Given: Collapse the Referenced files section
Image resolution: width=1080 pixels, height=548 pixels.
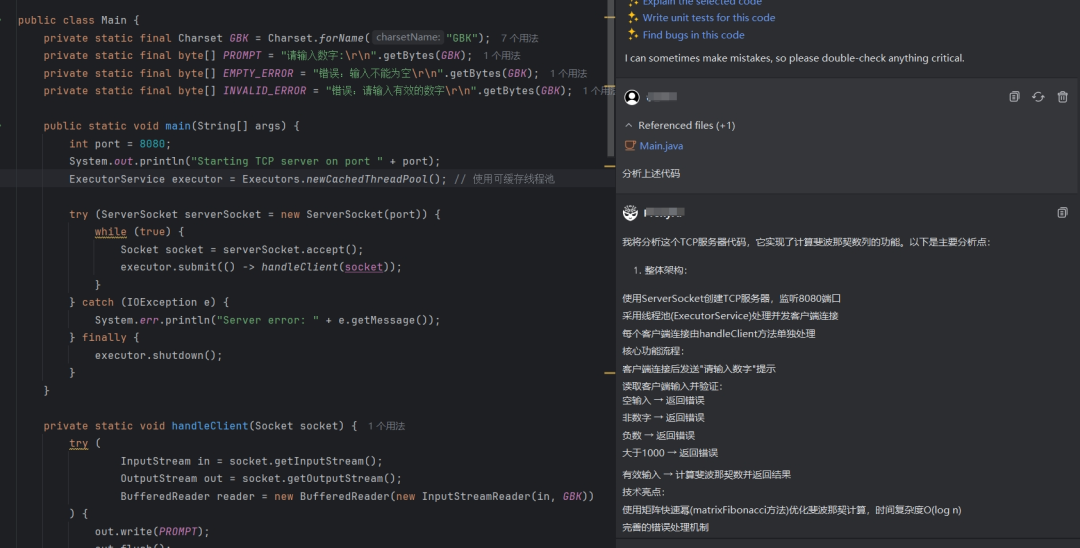Looking at the screenshot, I should click(x=629, y=126).
